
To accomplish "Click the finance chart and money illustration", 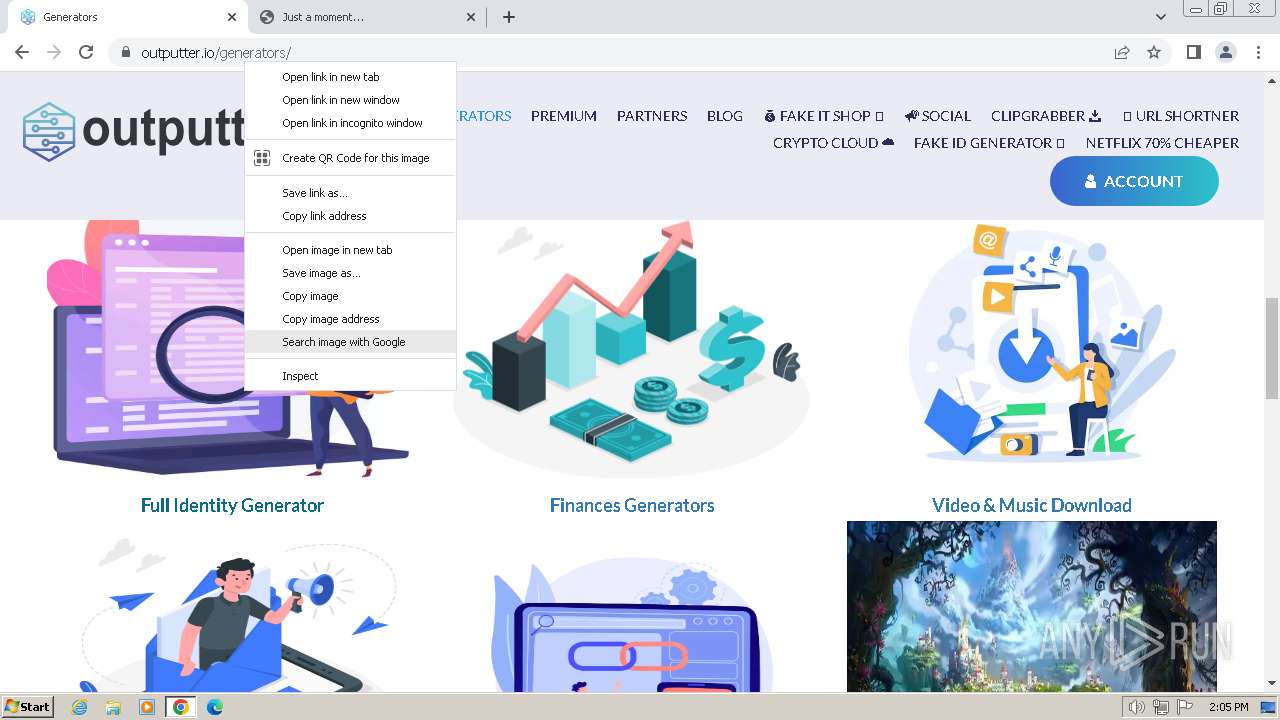I will [632, 348].
